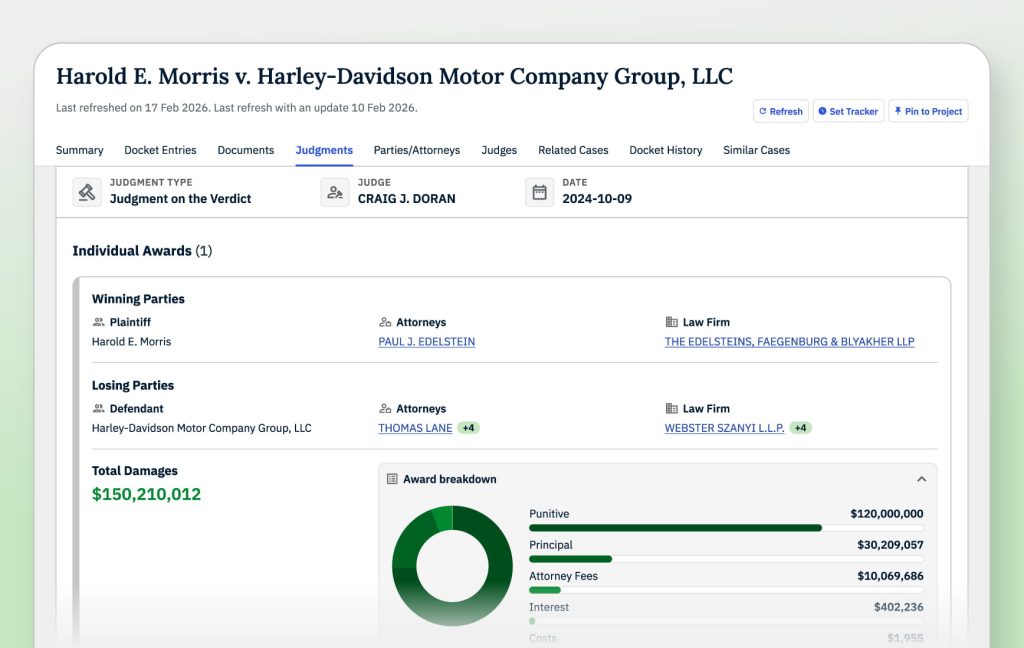Click the Attorneys icon under Losing Parties

point(385,409)
